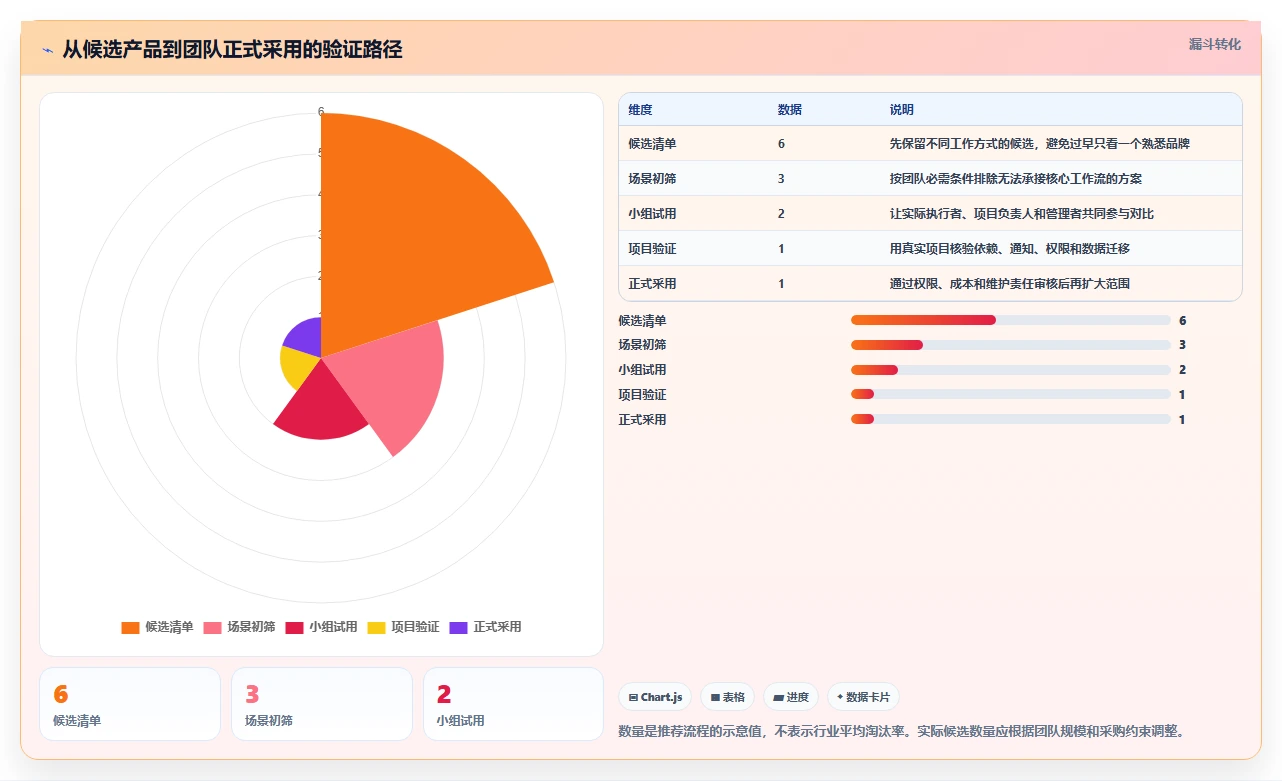Toggle the 候选清单 orange legend swatch
1282x781 pixels.
pos(130,628)
